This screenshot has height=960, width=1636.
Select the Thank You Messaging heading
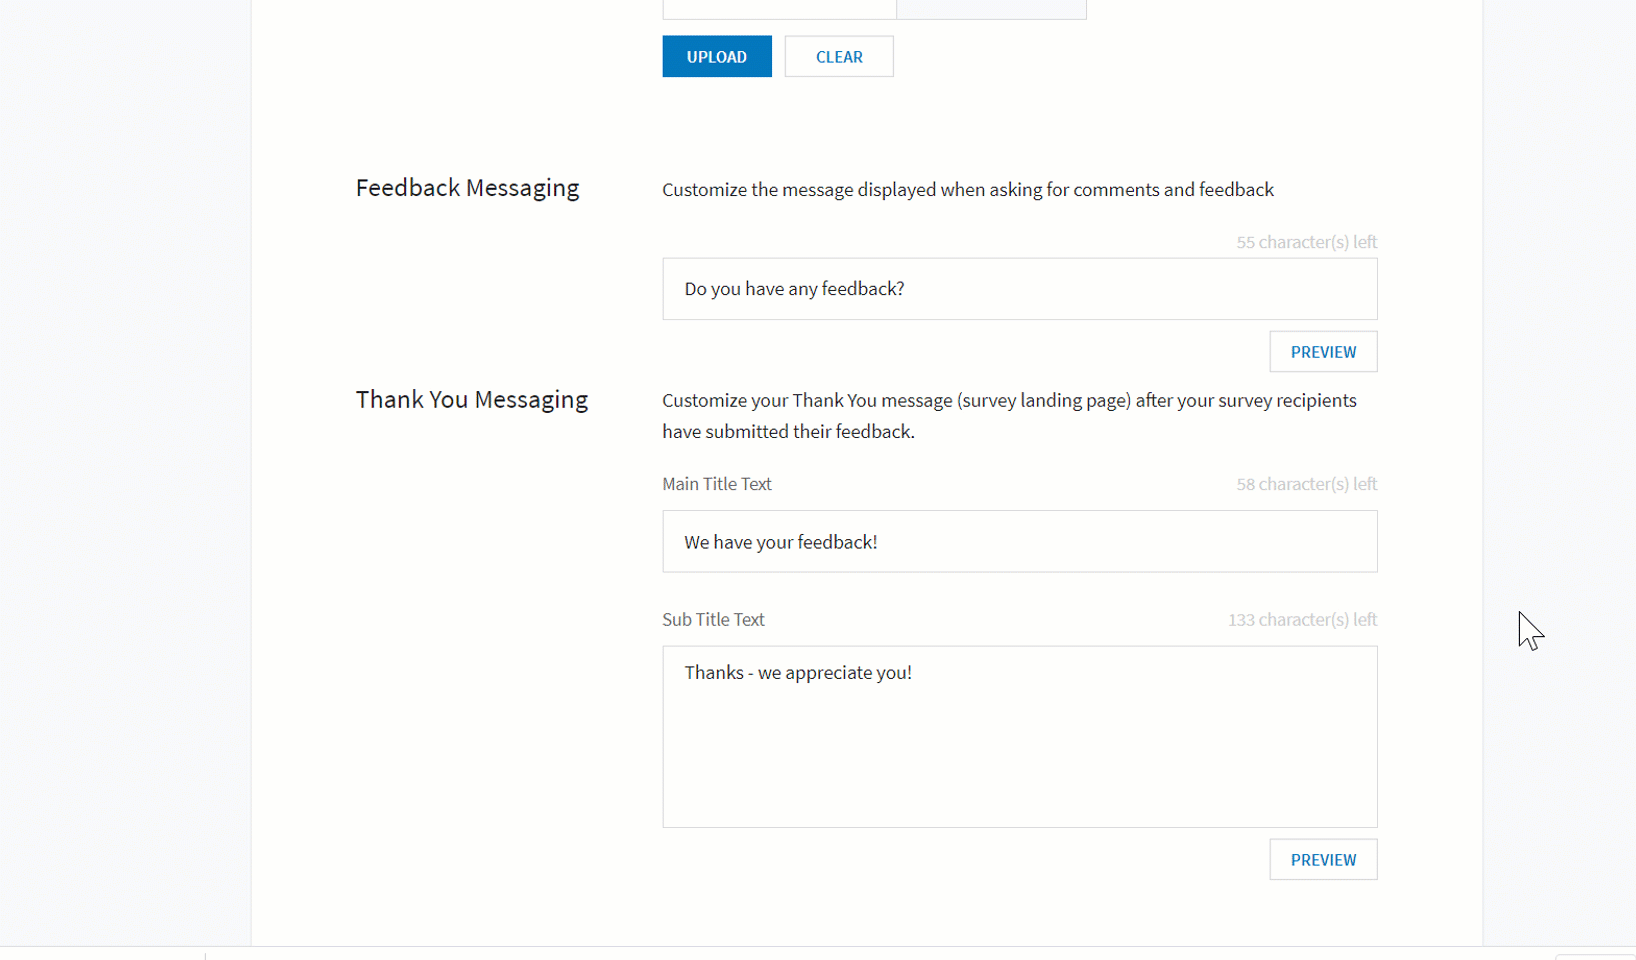coord(472,400)
